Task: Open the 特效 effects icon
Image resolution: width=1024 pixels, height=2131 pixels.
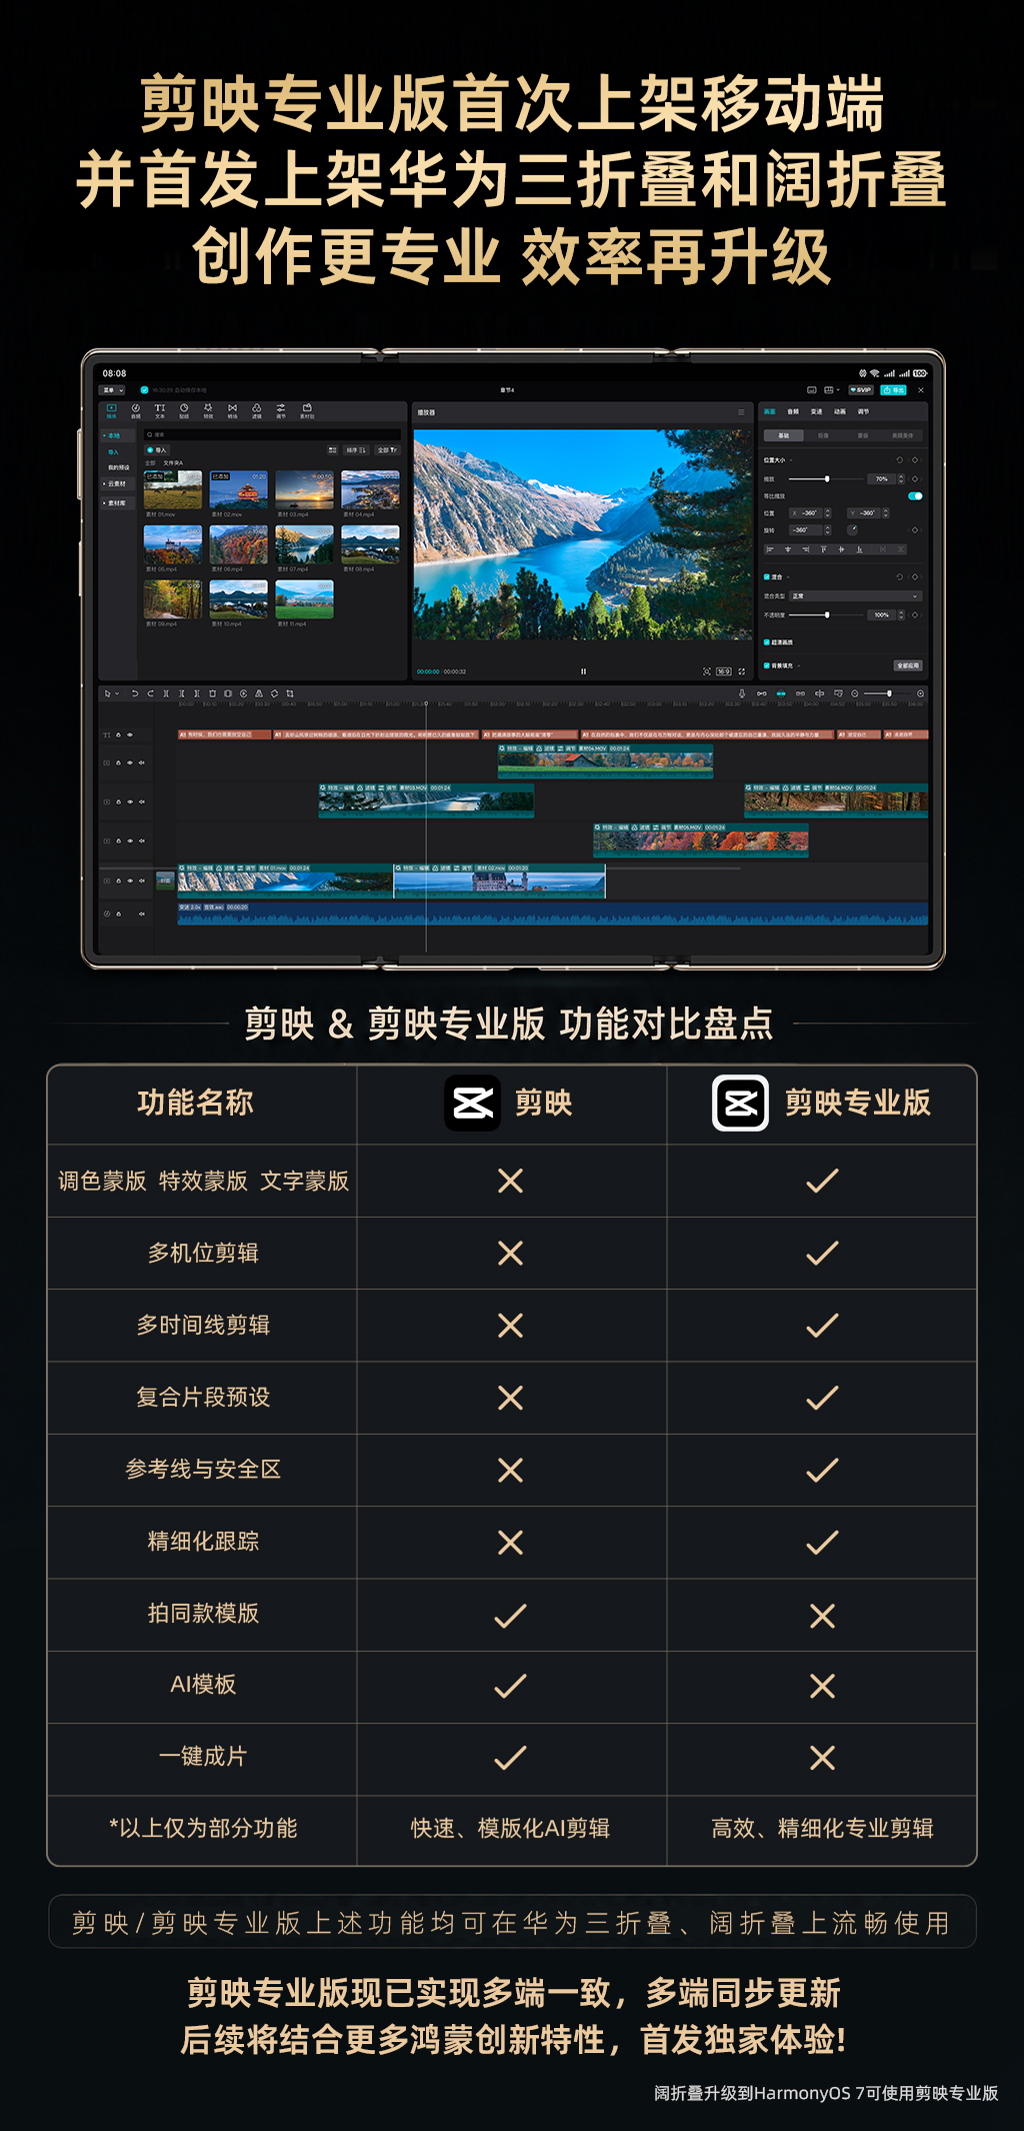Action: [208, 411]
